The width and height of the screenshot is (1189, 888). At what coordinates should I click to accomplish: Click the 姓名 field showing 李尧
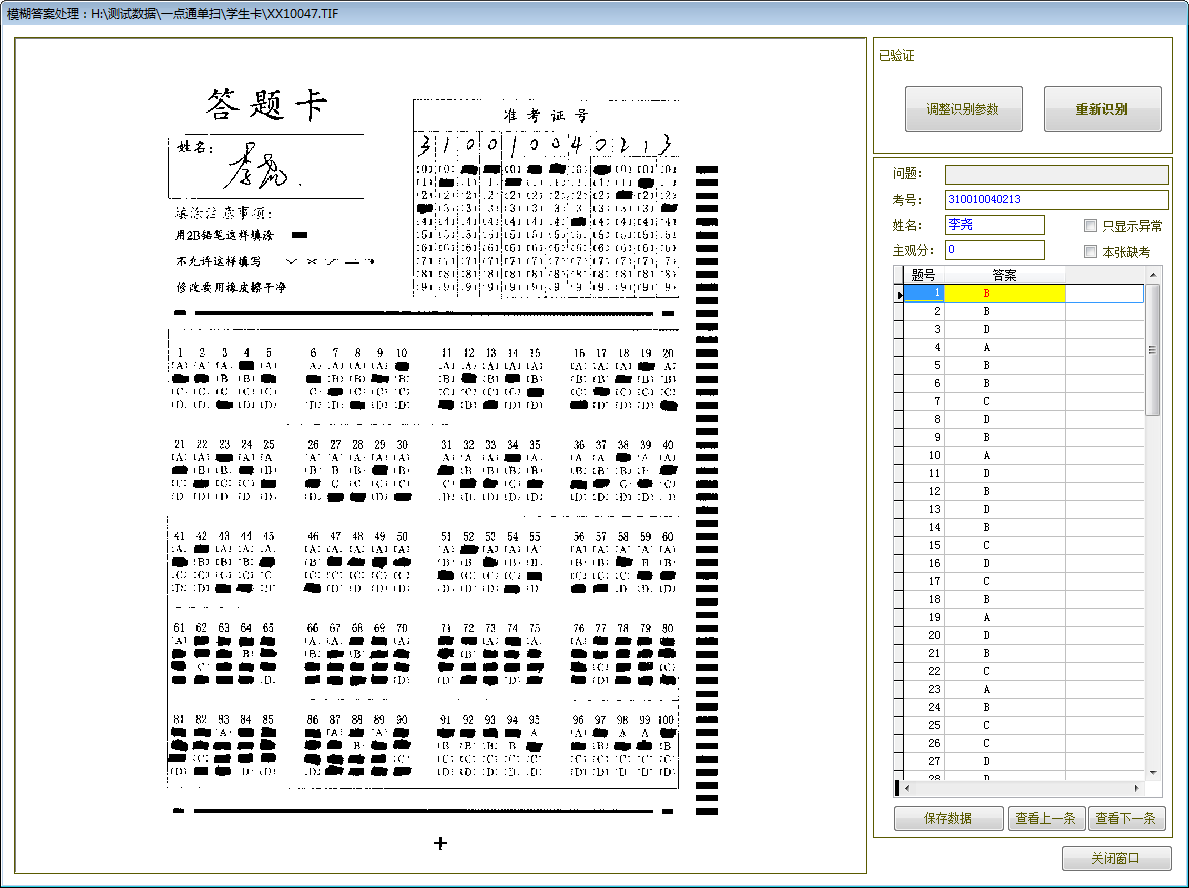click(x=993, y=225)
